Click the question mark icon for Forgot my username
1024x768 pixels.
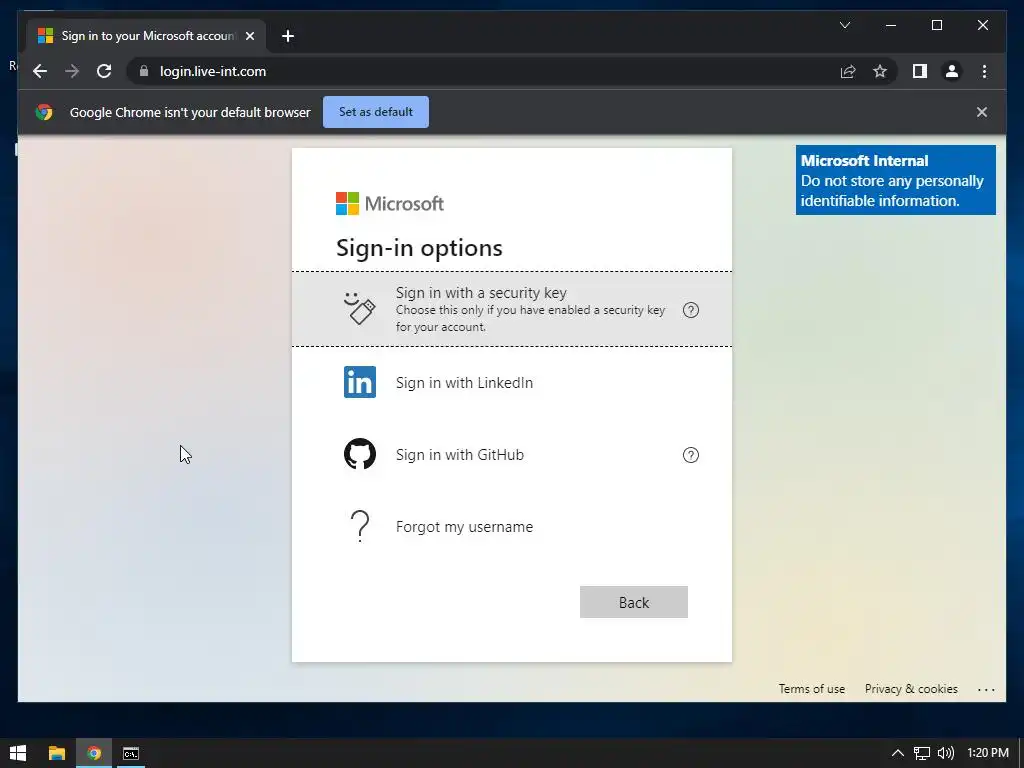[360, 526]
